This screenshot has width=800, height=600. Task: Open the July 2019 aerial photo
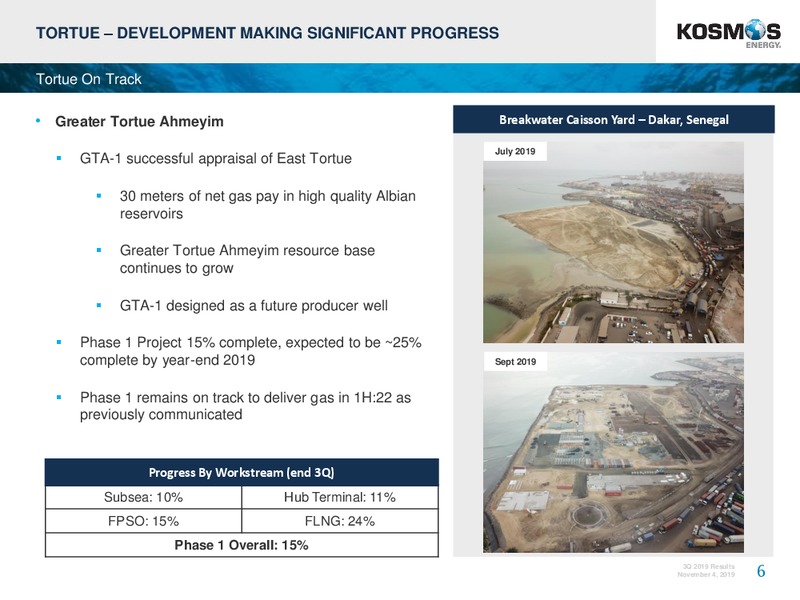click(613, 242)
